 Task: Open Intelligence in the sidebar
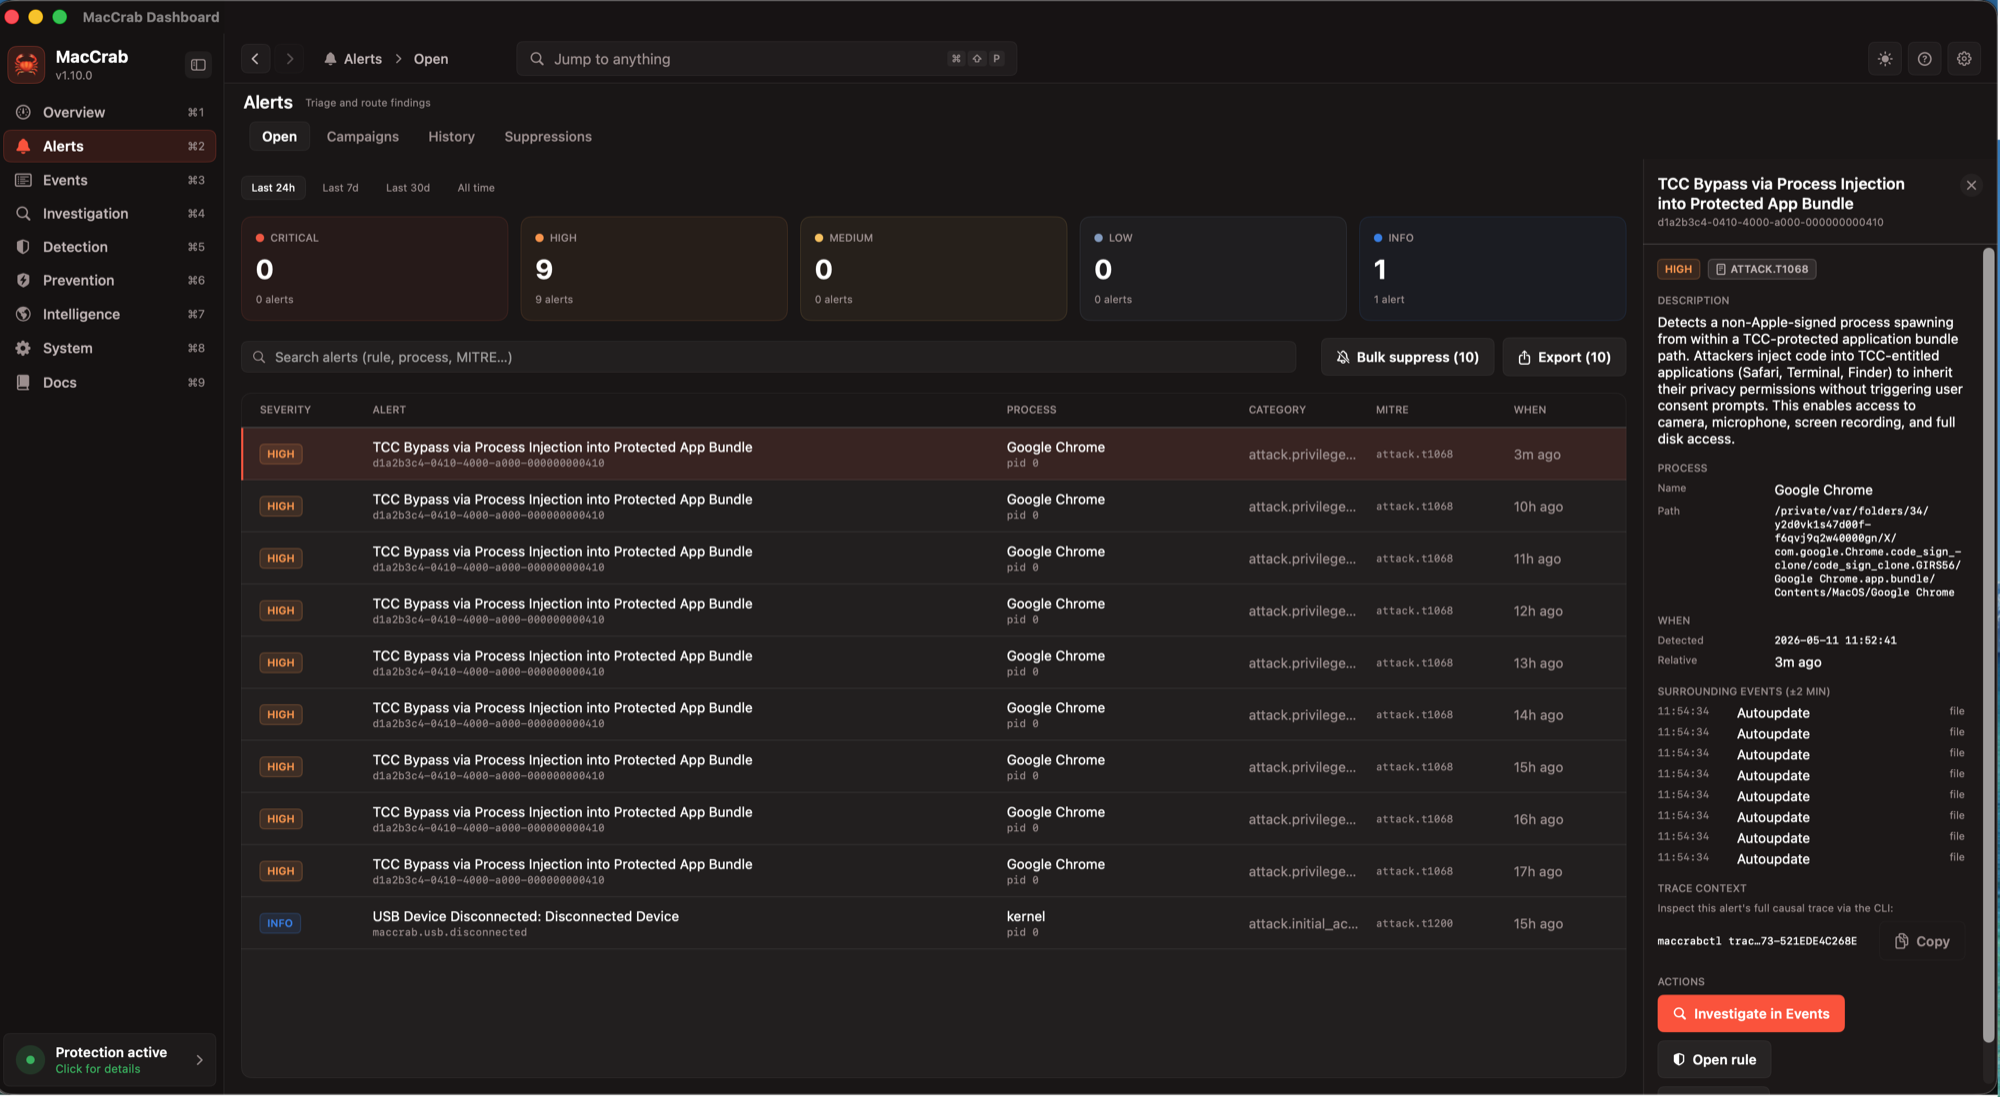point(110,314)
